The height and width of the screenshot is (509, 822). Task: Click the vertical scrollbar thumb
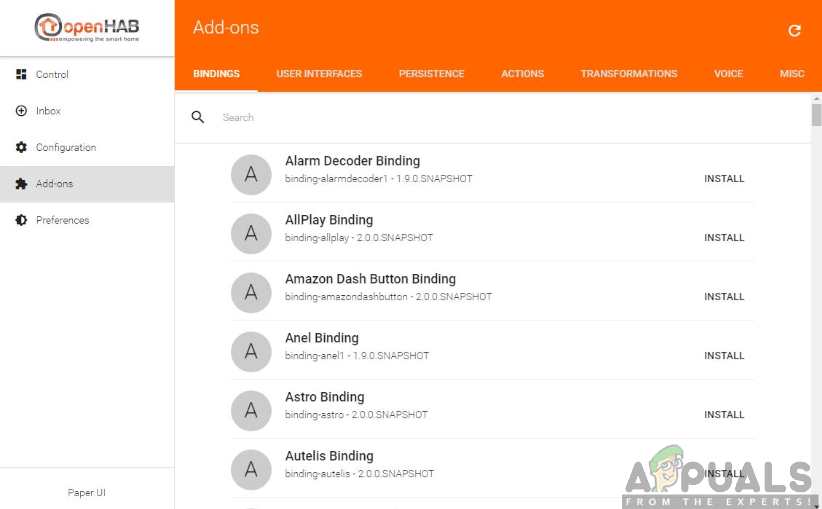point(816,115)
